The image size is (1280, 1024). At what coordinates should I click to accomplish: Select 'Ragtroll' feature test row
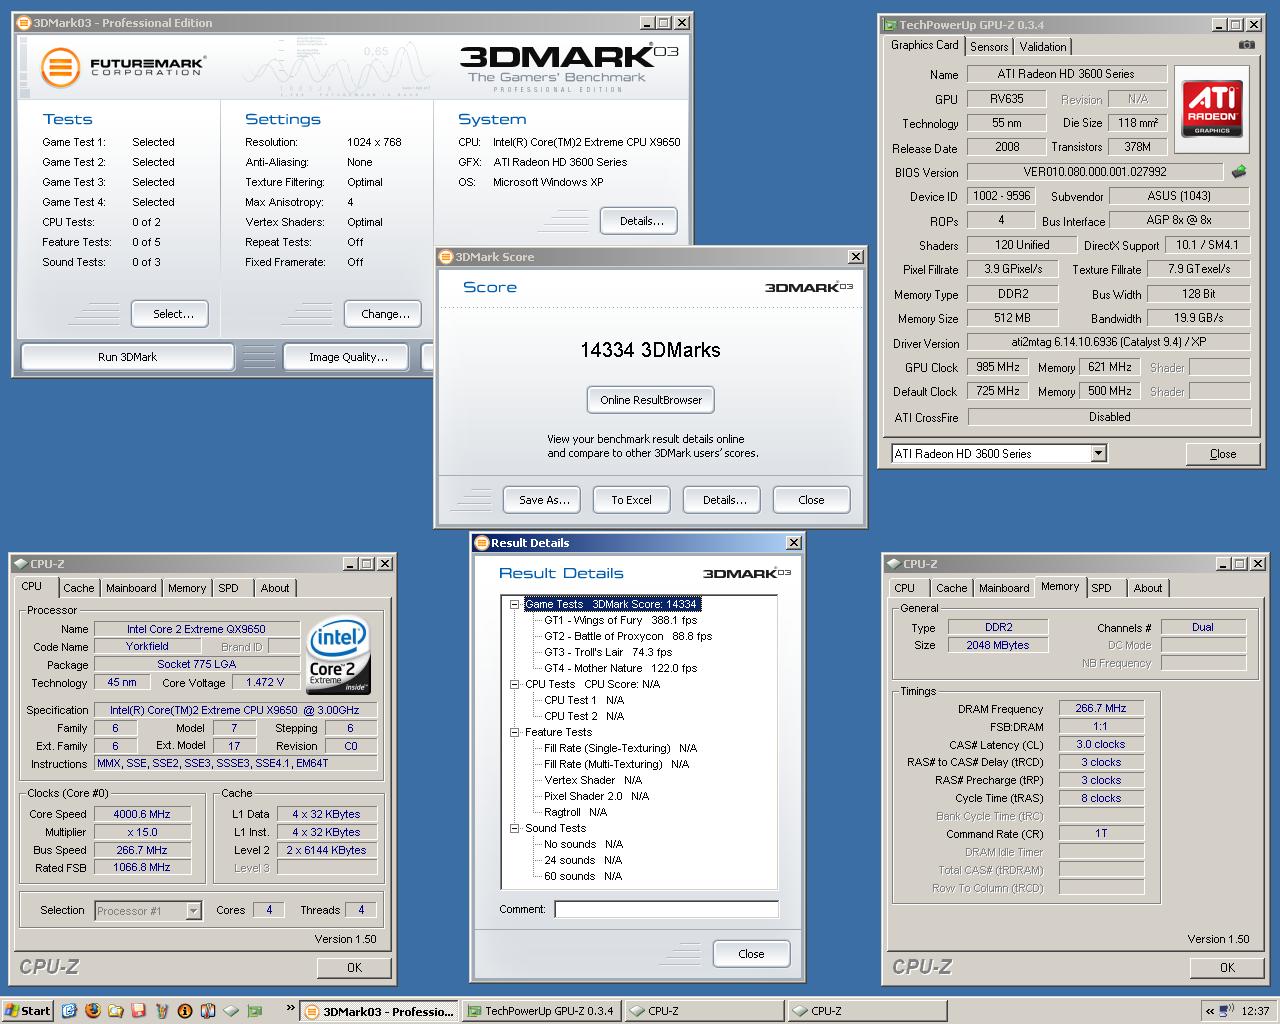(575, 812)
